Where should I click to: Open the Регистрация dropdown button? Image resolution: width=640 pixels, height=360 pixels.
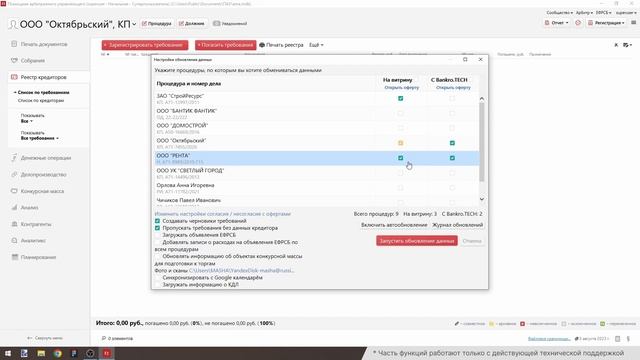pos(606,23)
